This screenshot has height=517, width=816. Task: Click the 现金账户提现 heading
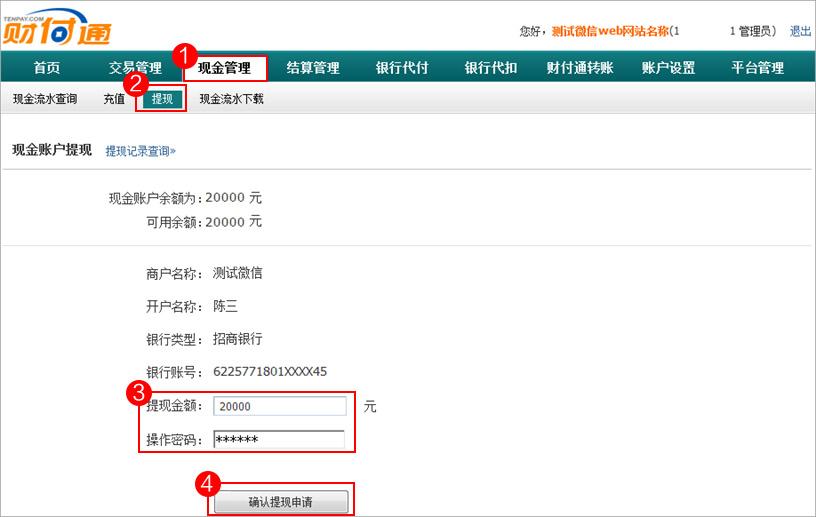coord(52,150)
